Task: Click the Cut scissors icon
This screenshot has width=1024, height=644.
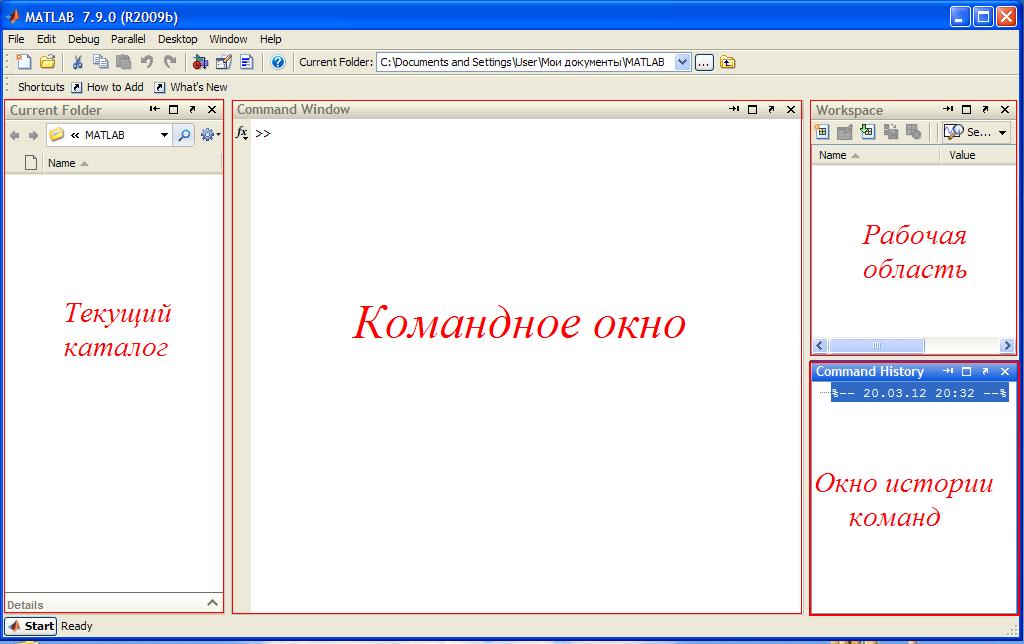Action: point(77,62)
